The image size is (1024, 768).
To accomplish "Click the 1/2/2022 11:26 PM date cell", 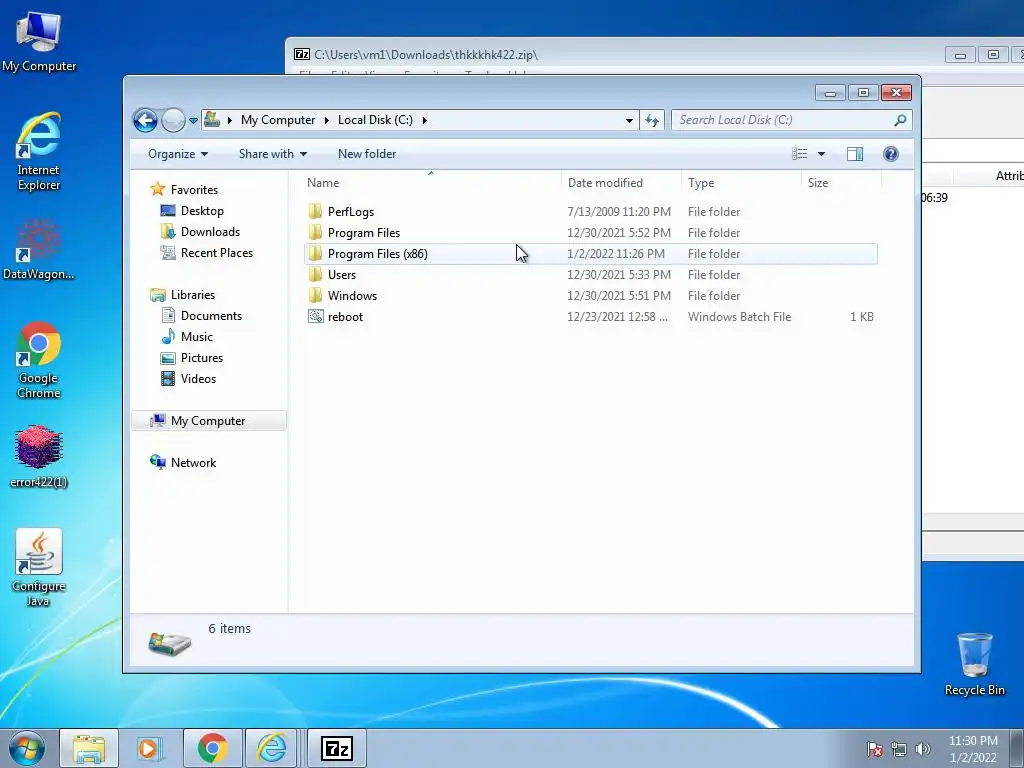I will click(616, 253).
